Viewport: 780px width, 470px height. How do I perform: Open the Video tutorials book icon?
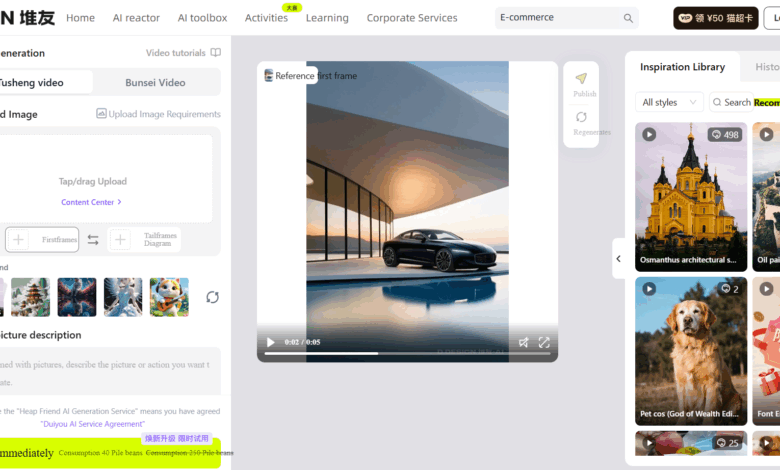click(x=216, y=53)
